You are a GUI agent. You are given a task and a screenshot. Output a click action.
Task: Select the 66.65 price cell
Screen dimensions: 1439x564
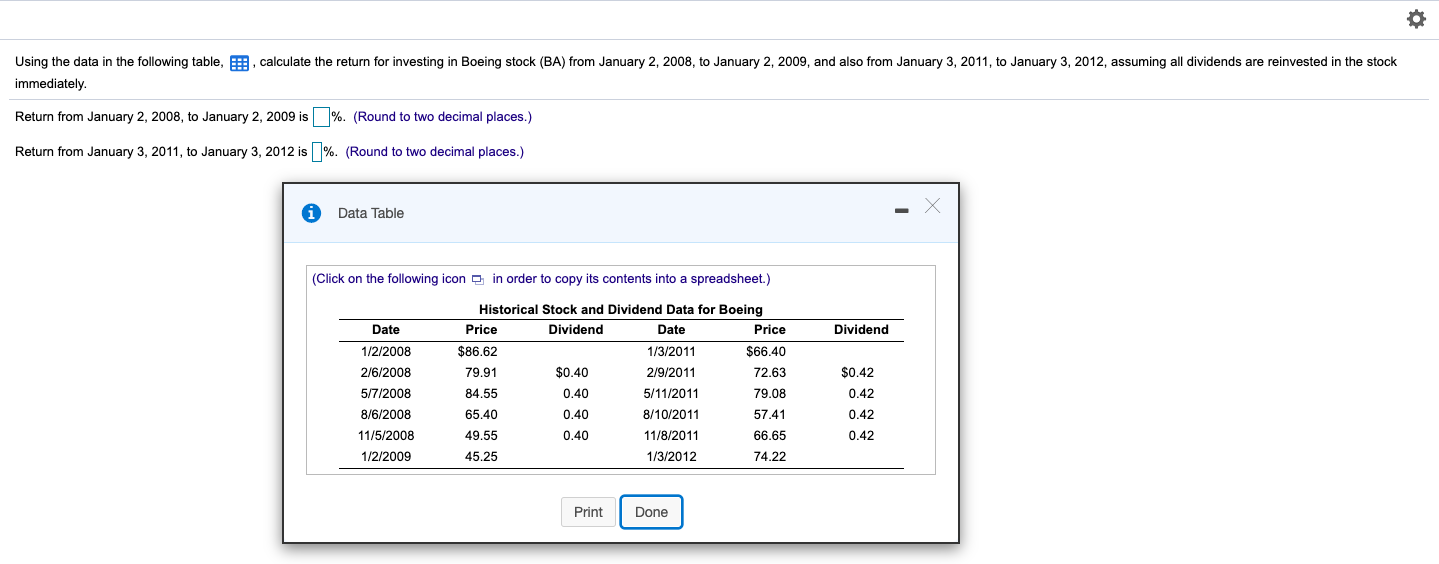[x=770, y=435]
